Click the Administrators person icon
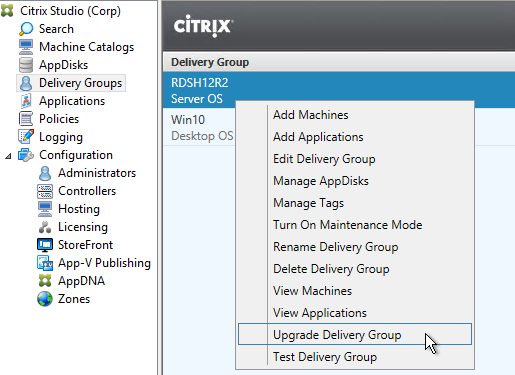Screen dimensions: 515x375 (x=45, y=173)
